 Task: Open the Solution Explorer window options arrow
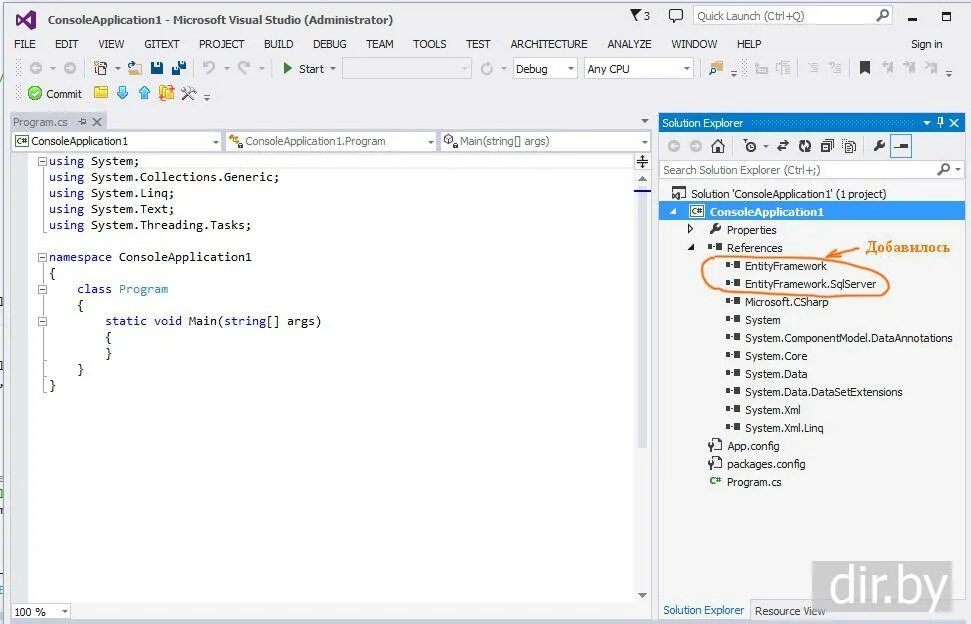pos(927,123)
